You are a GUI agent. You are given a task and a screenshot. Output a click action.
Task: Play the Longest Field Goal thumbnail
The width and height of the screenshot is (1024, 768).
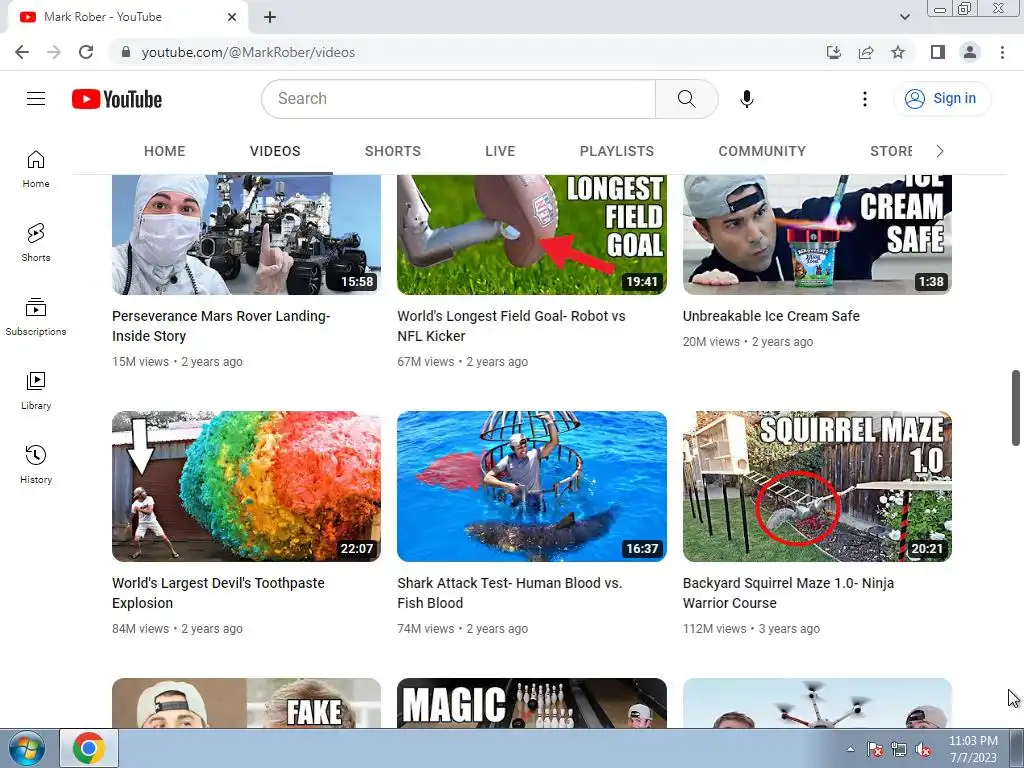point(532,234)
